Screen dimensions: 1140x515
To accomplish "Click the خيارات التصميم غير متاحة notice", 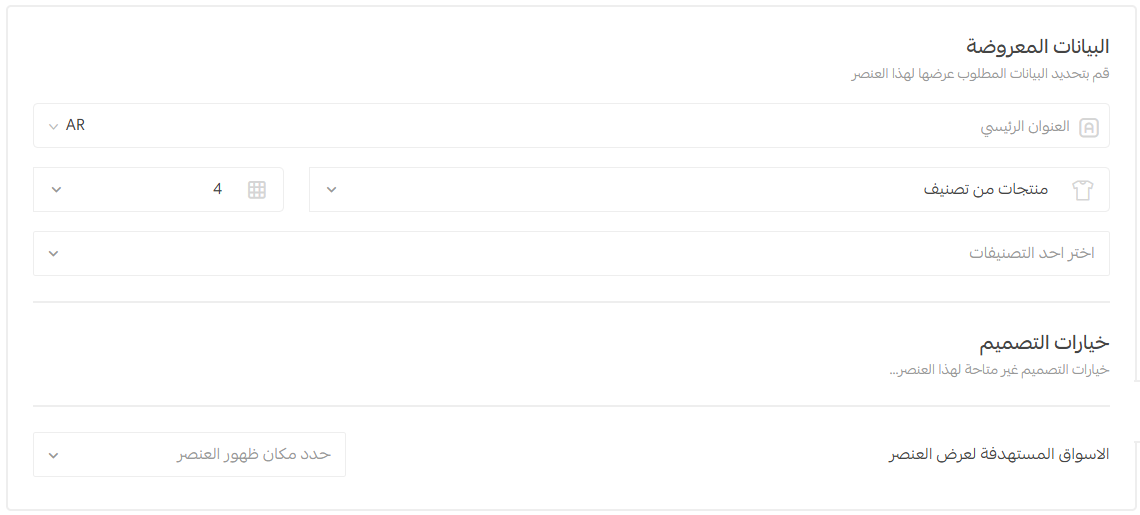I will coord(999,371).
